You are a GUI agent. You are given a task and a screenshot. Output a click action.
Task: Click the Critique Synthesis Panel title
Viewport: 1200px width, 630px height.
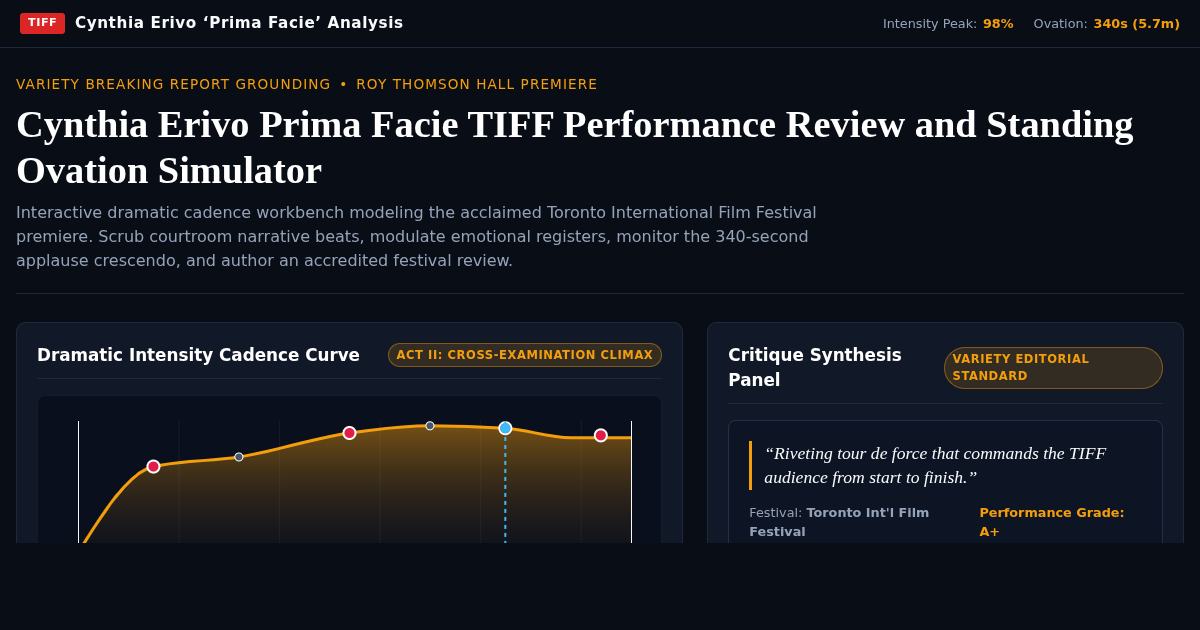[x=815, y=368]
